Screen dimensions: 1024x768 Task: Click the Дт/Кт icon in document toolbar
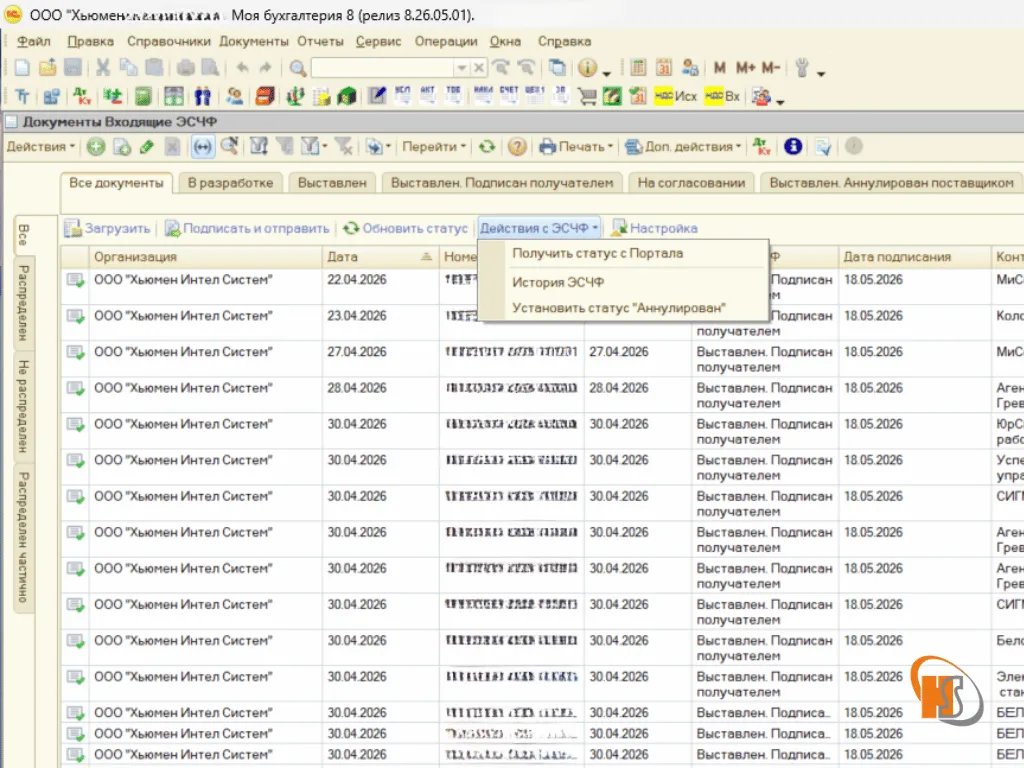coord(761,146)
